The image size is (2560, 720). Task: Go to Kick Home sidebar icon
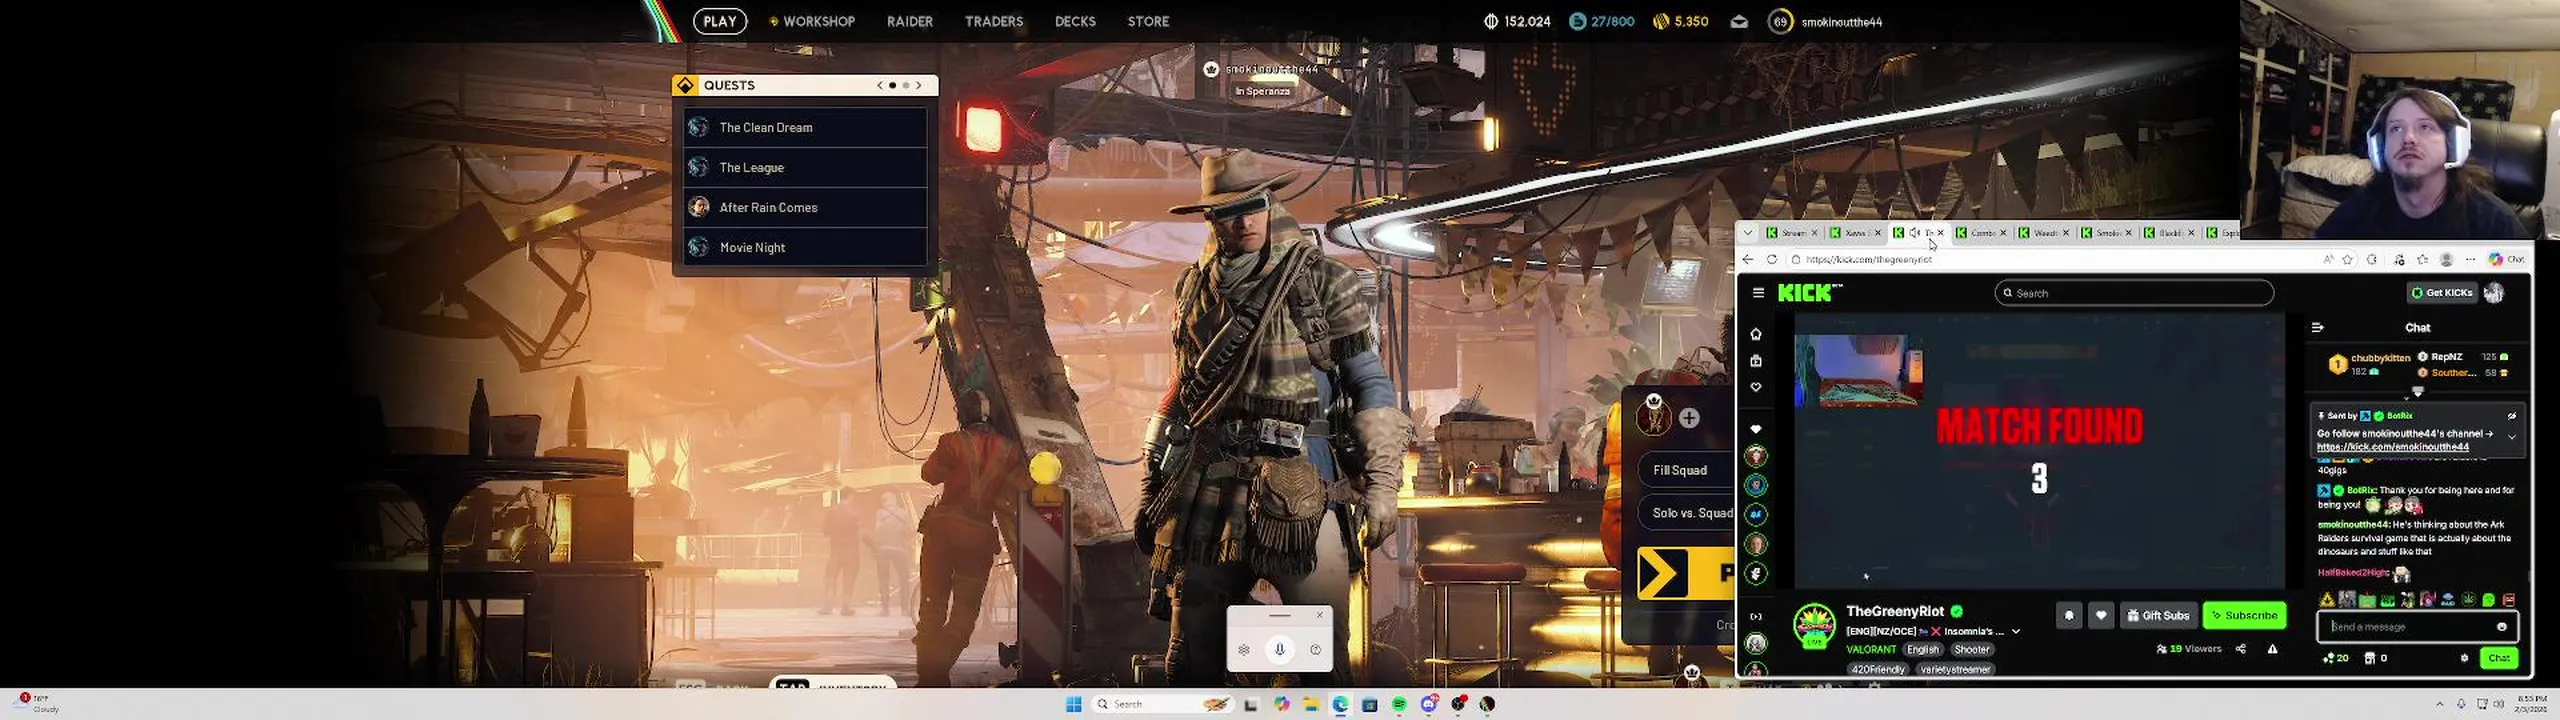[1756, 334]
